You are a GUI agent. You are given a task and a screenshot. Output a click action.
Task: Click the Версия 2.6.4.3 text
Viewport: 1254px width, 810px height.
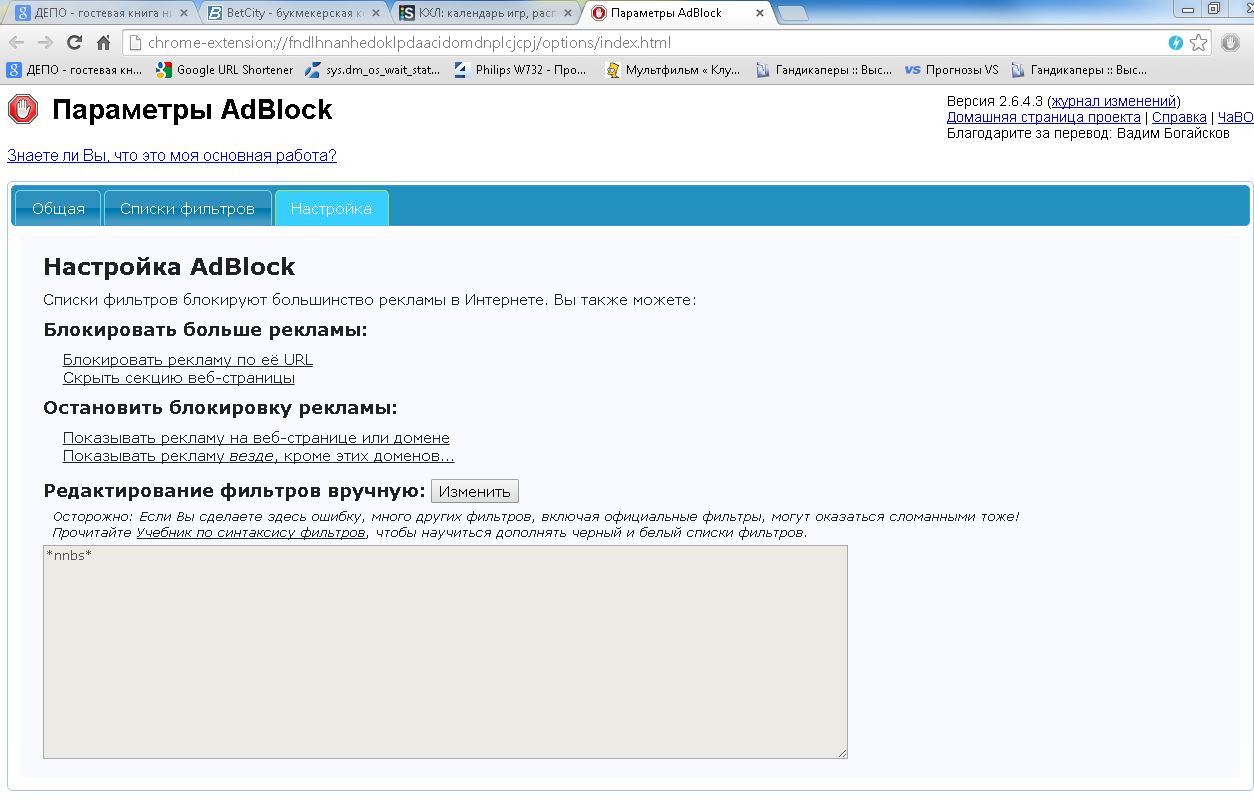point(995,101)
